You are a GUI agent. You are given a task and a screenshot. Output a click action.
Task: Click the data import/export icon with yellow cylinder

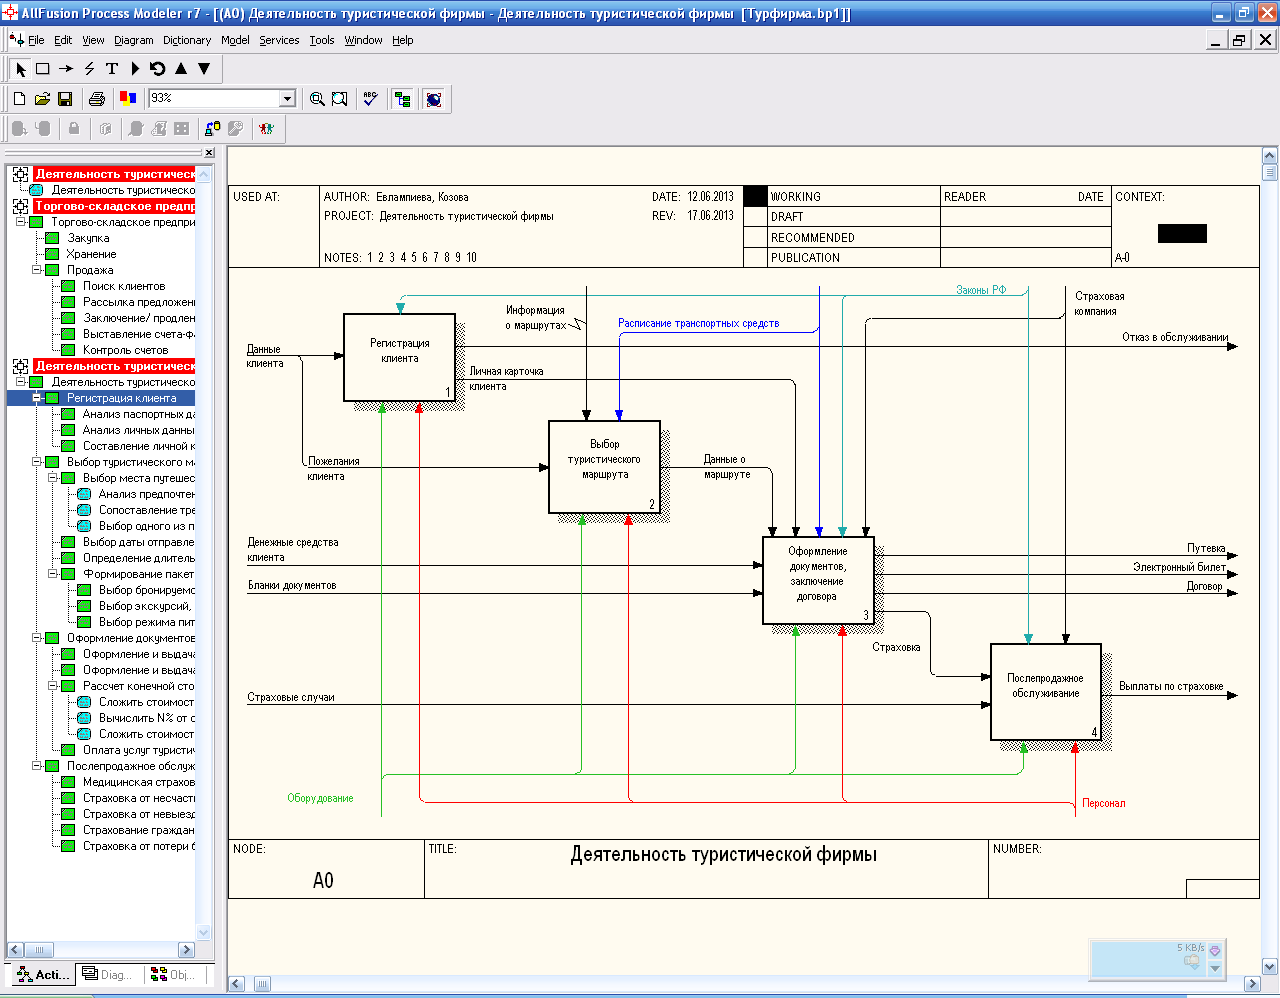(x=212, y=129)
